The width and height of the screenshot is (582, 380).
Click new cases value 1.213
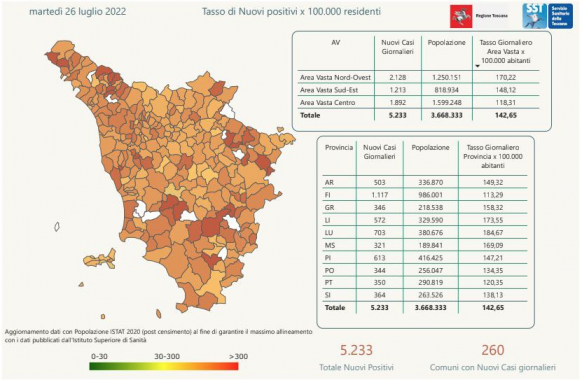point(398,90)
